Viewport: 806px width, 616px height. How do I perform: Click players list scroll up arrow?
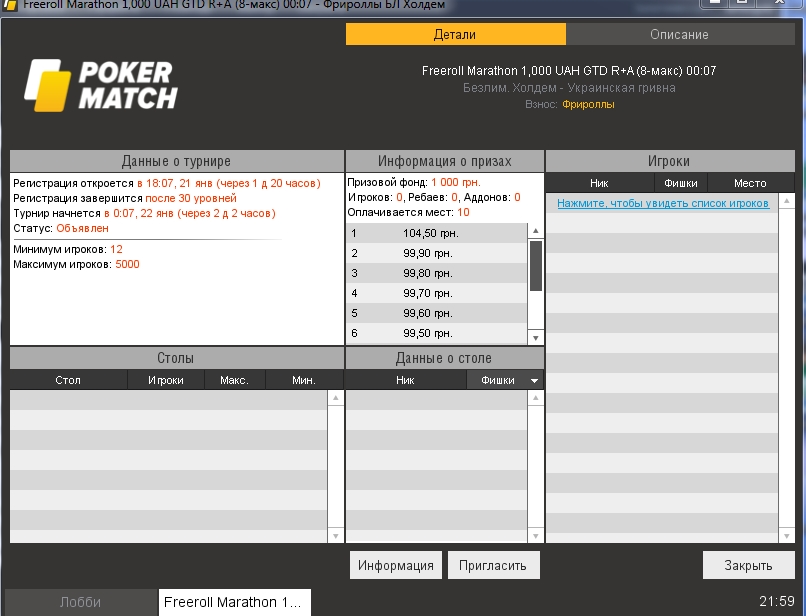click(x=786, y=201)
